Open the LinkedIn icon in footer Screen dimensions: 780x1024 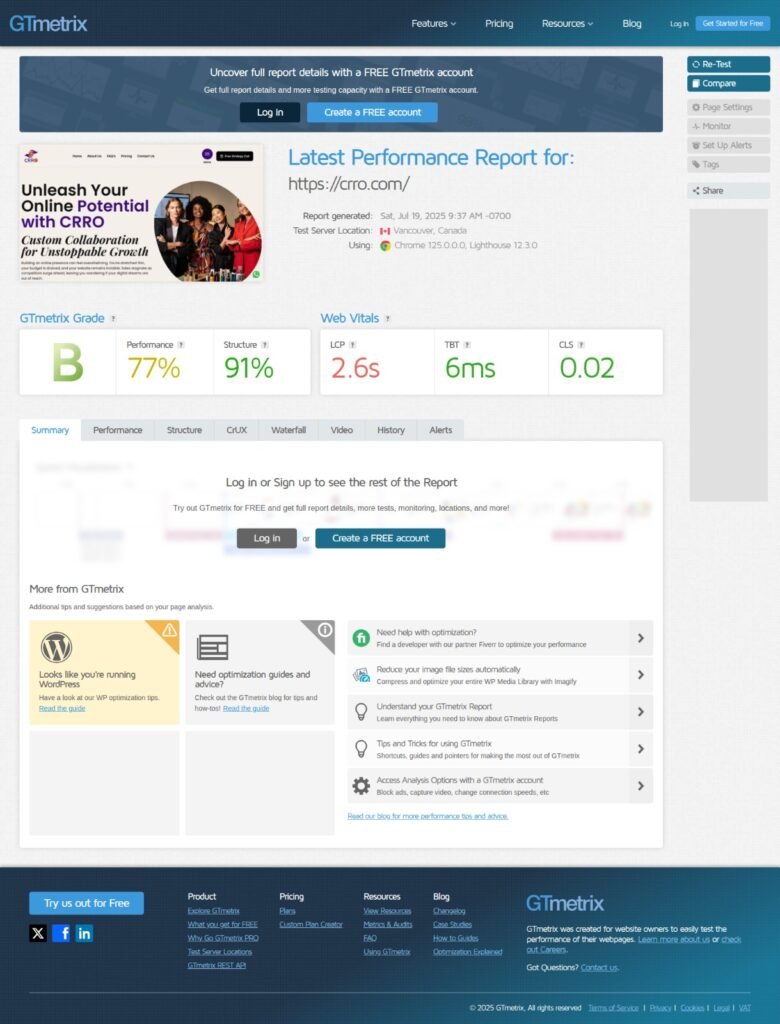click(84, 933)
